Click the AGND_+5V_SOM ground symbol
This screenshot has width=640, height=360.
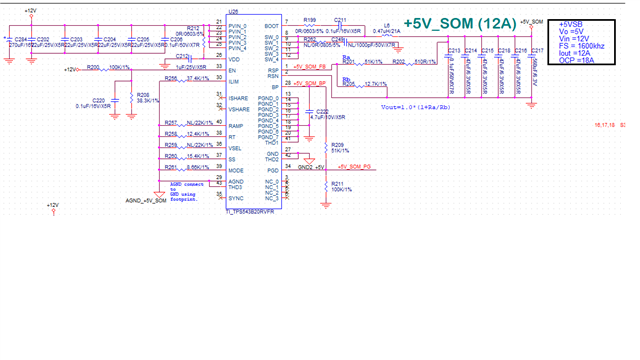coord(159,195)
